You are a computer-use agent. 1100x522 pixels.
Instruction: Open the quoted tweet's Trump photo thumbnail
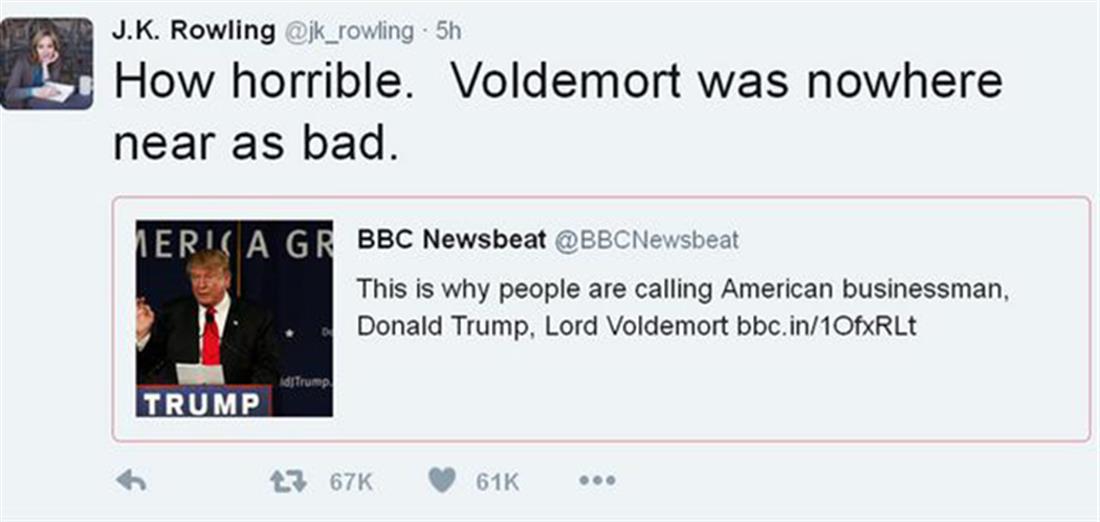(235, 318)
